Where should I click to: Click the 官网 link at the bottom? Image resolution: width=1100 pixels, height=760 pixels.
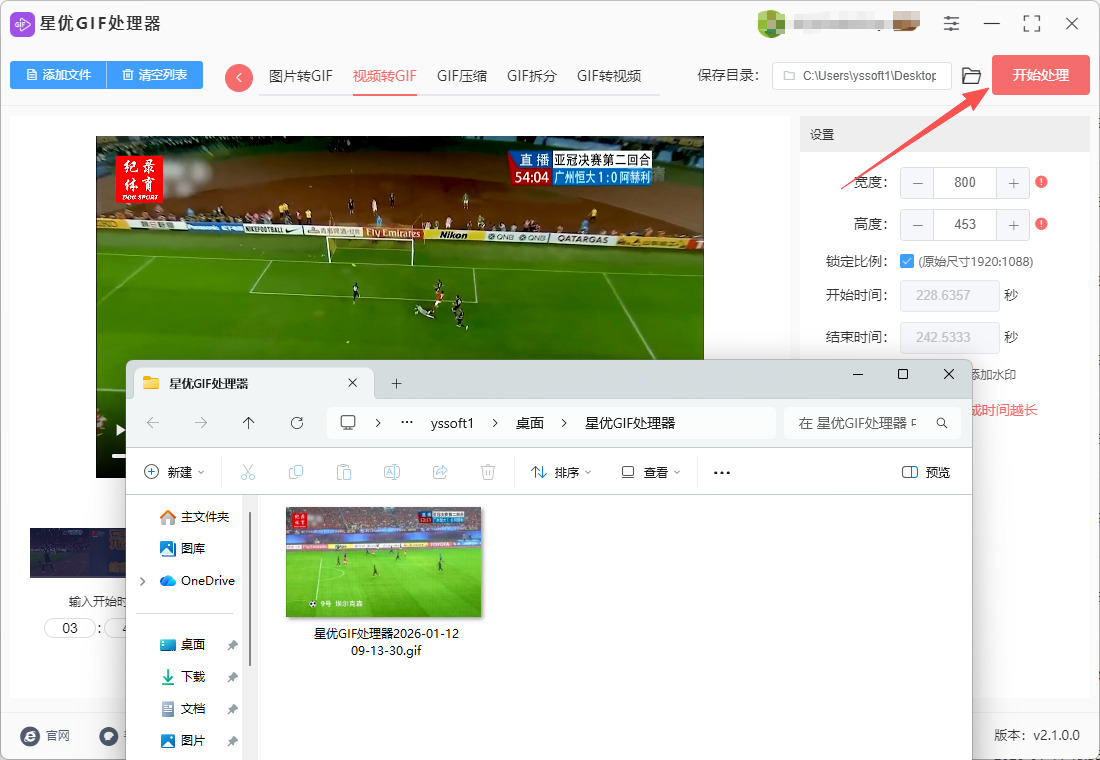pyautogui.click(x=46, y=735)
